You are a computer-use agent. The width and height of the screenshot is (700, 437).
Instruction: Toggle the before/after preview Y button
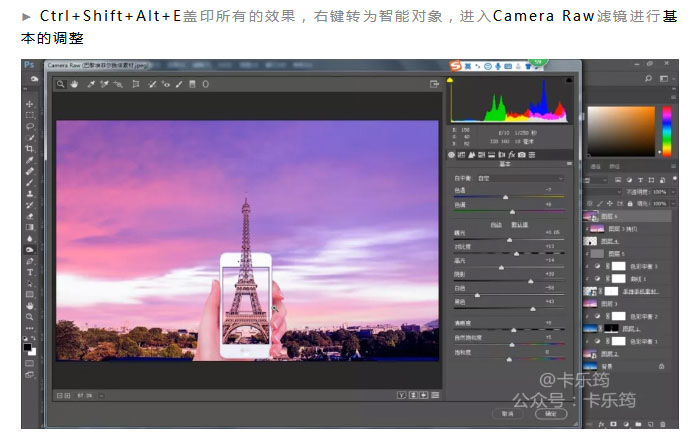[401, 395]
